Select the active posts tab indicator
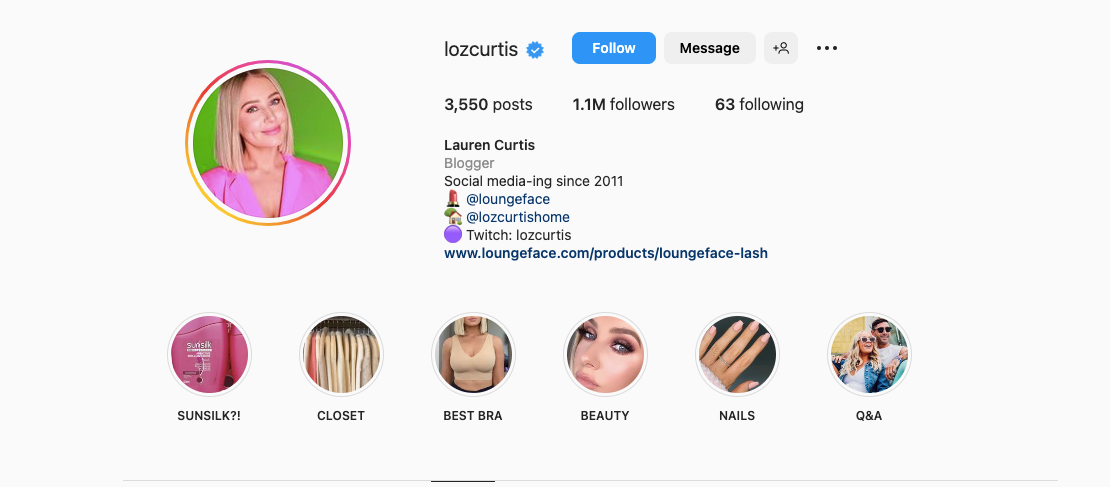 pos(463,481)
